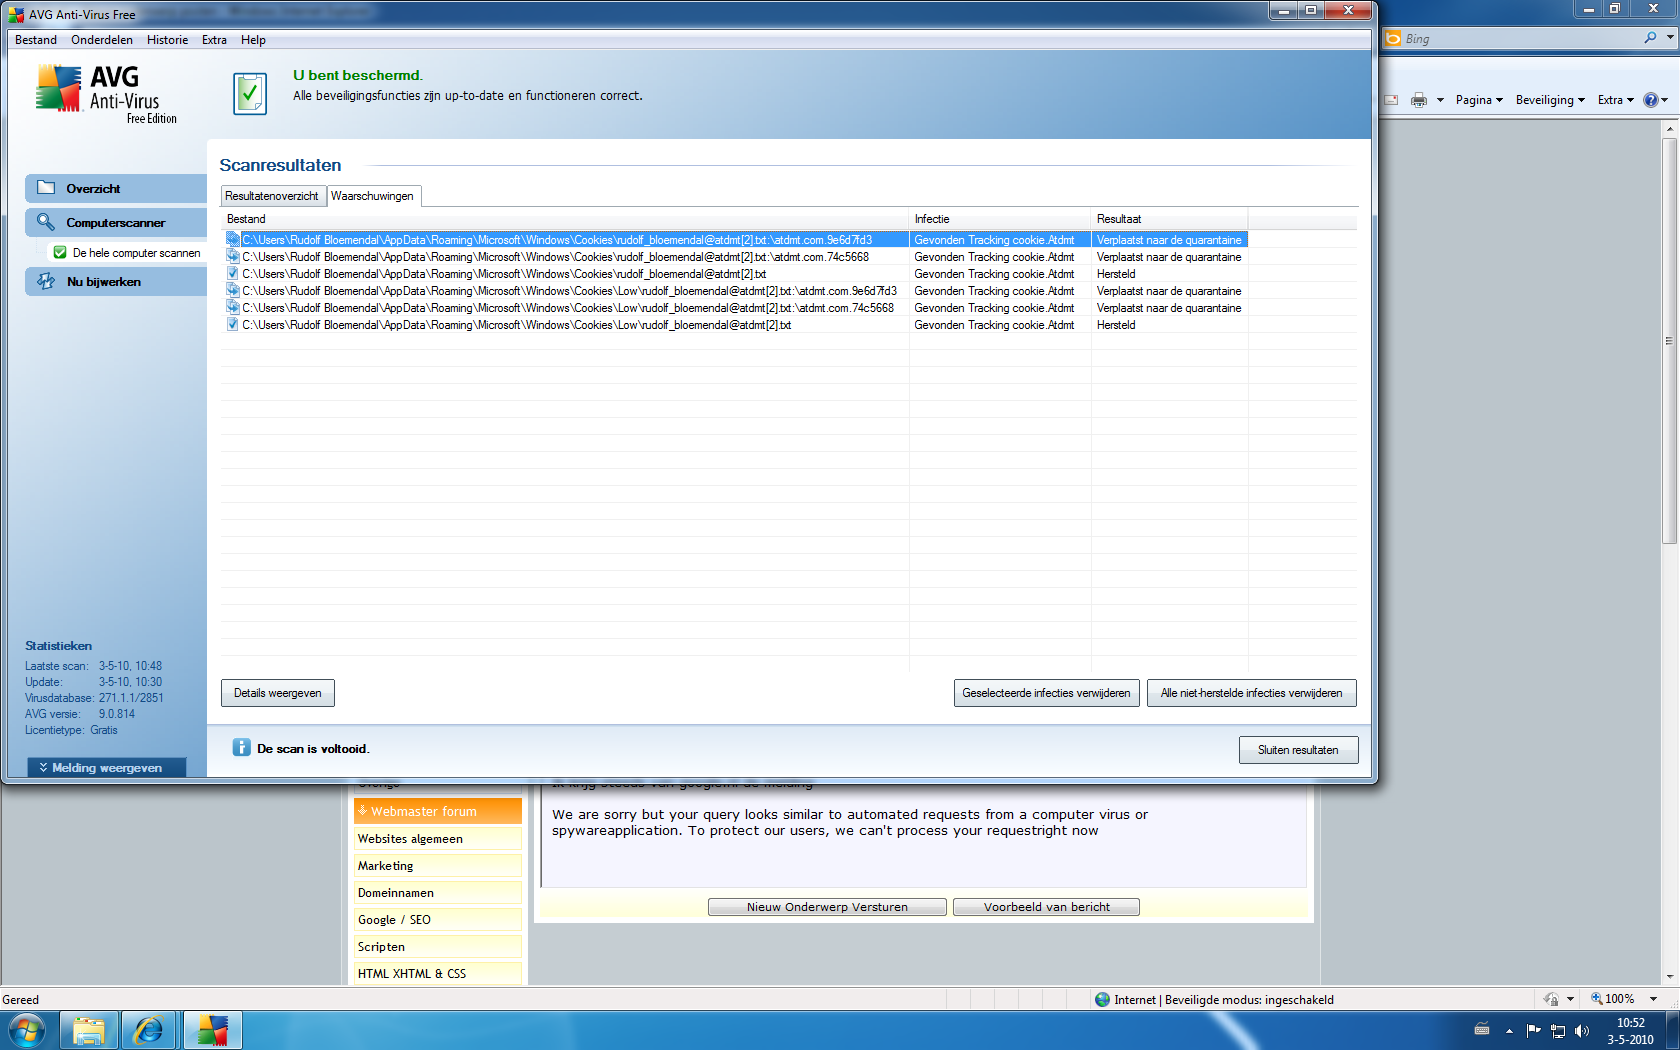This screenshot has height=1050, width=1680.
Task: Click the protected status shield checkmark icon
Action: pyautogui.click(x=250, y=94)
